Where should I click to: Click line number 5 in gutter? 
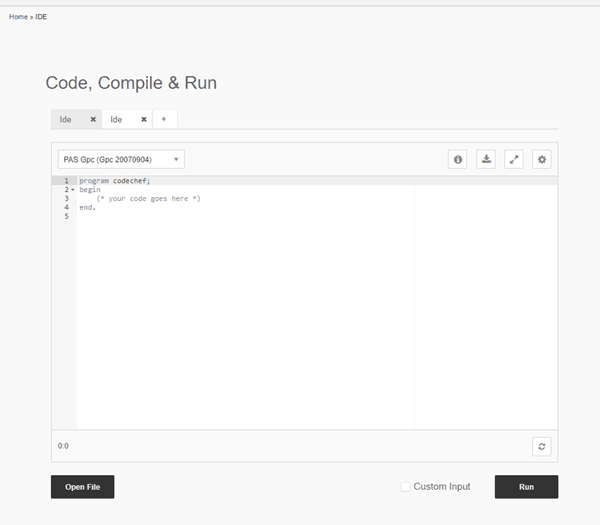pos(67,216)
